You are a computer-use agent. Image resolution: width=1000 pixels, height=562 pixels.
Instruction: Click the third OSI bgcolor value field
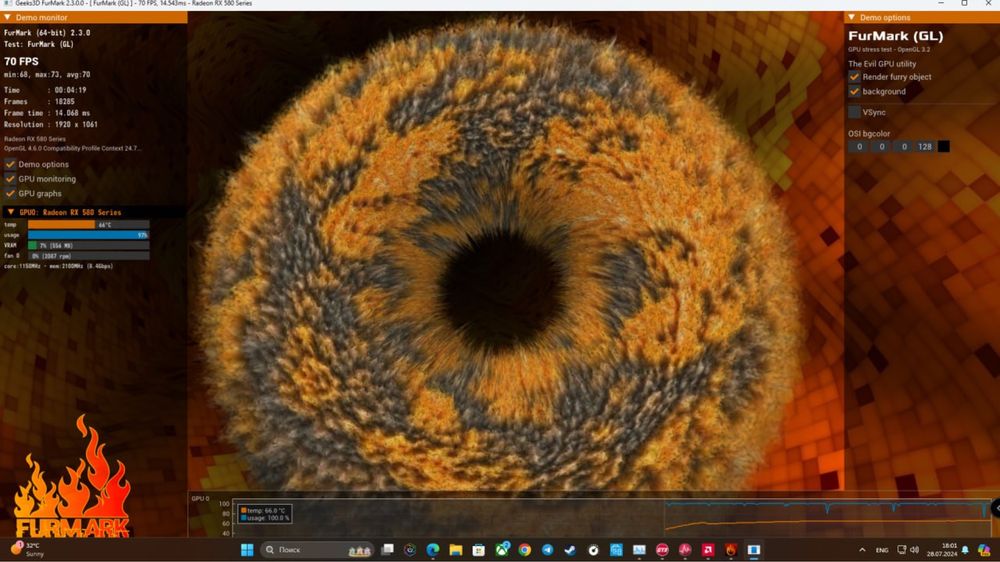(x=904, y=147)
